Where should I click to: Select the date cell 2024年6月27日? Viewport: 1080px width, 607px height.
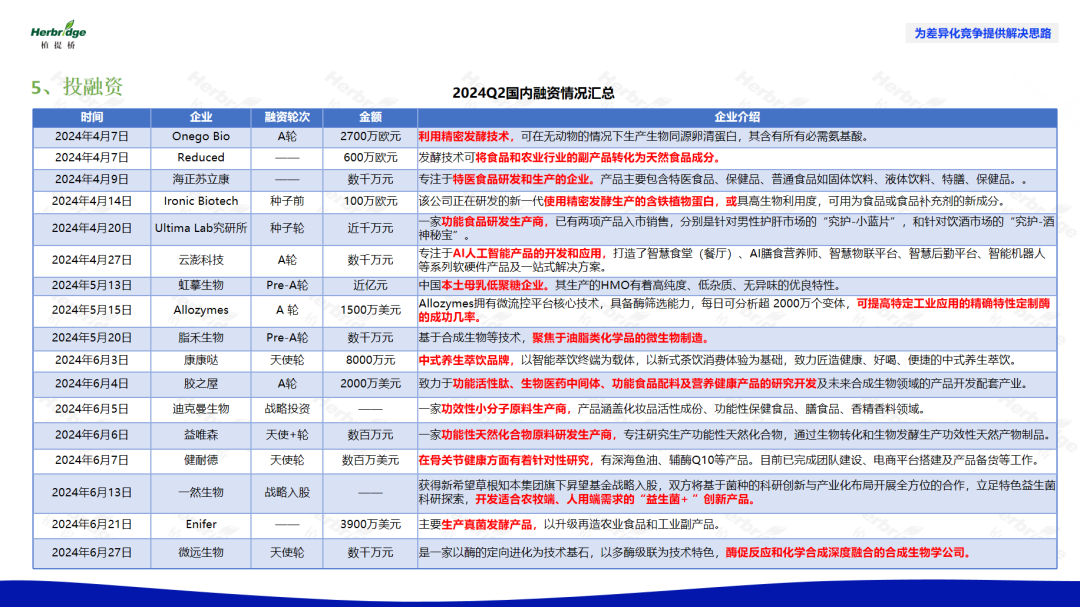[92, 553]
